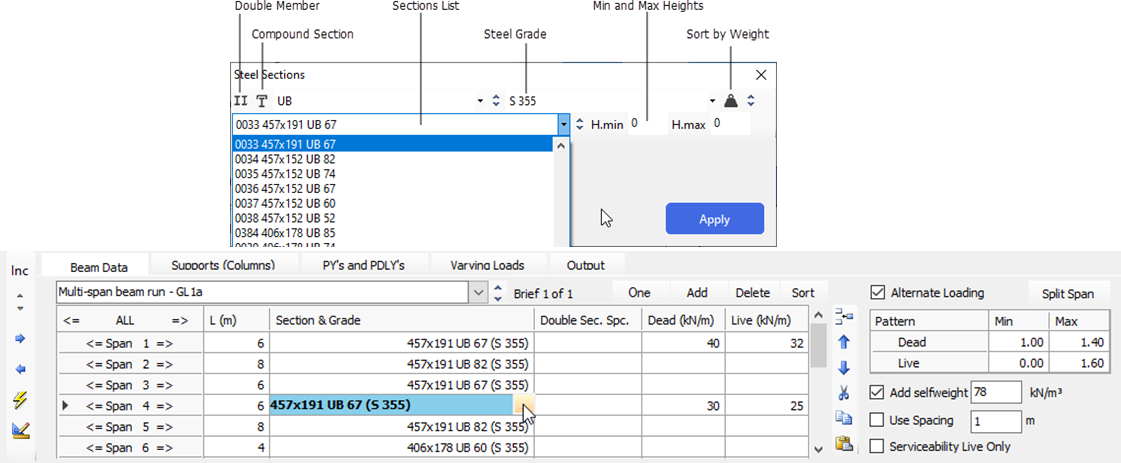Switch to Varying Loads tab
Image resolution: width=1121 pixels, height=463 pixels.
click(488, 265)
